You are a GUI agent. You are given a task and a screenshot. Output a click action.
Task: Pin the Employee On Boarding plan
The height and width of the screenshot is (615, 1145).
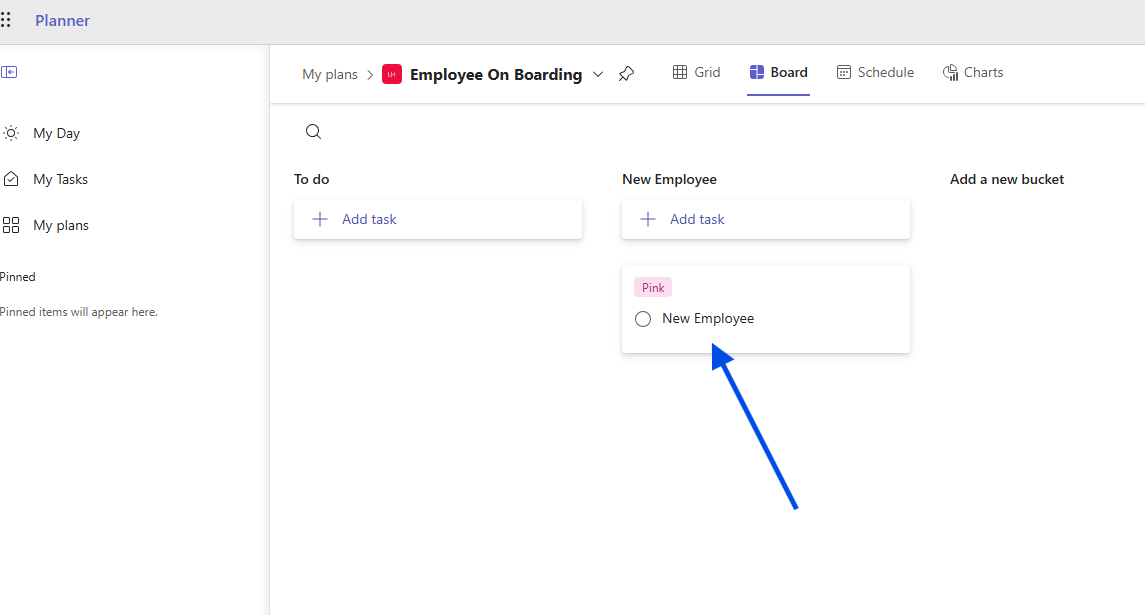coord(626,74)
